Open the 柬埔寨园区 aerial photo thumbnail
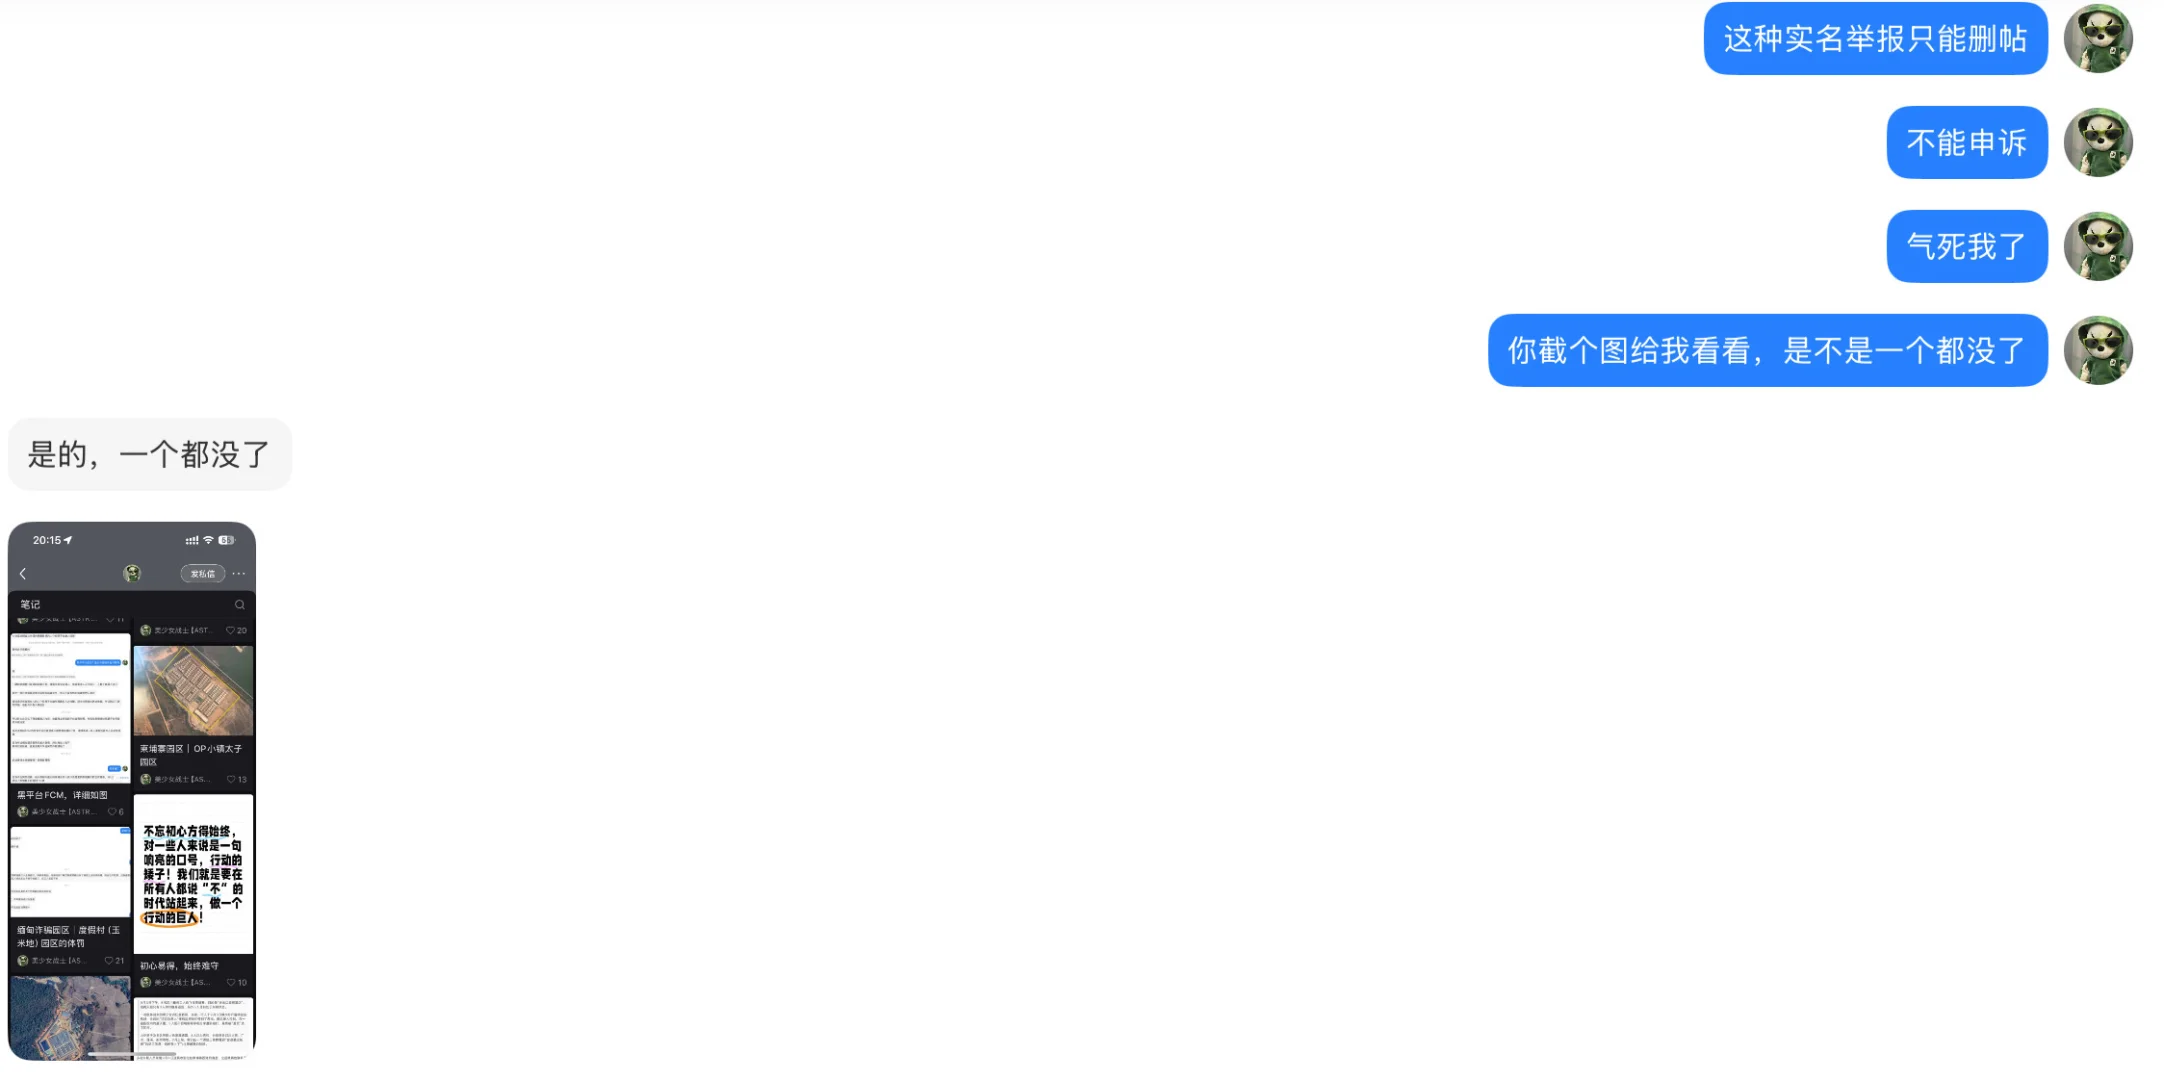The image size is (2164, 1080). coord(194,691)
